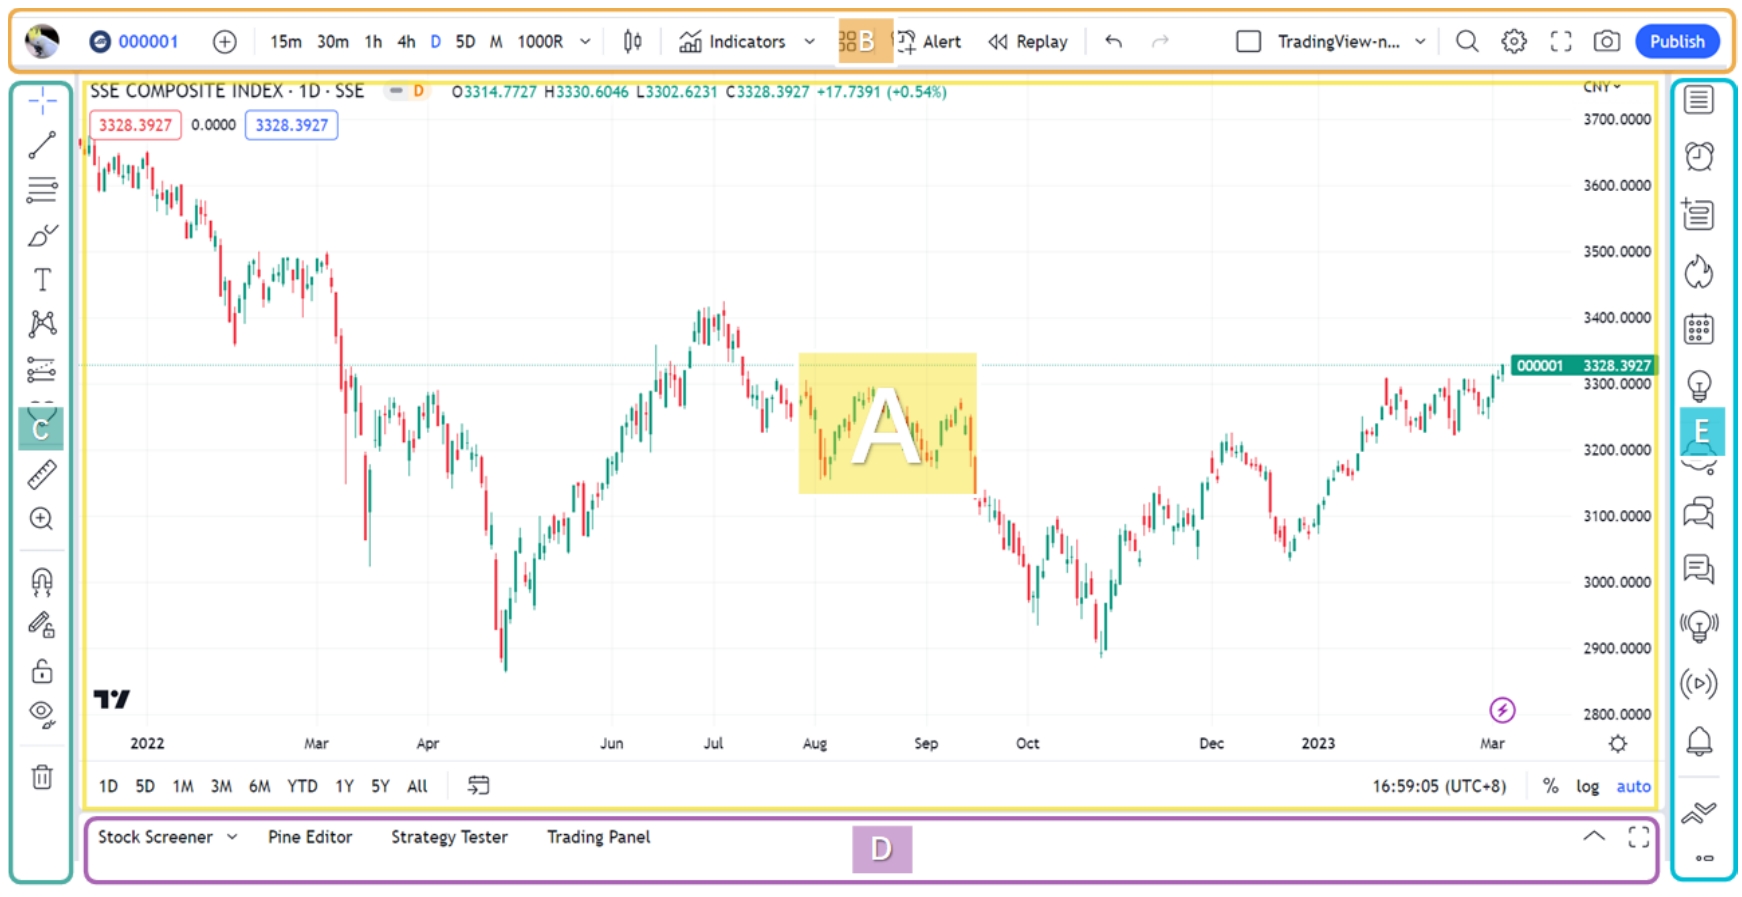Click the Publish button
The image size is (1742, 897).
pyautogui.click(x=1677, y=41)
